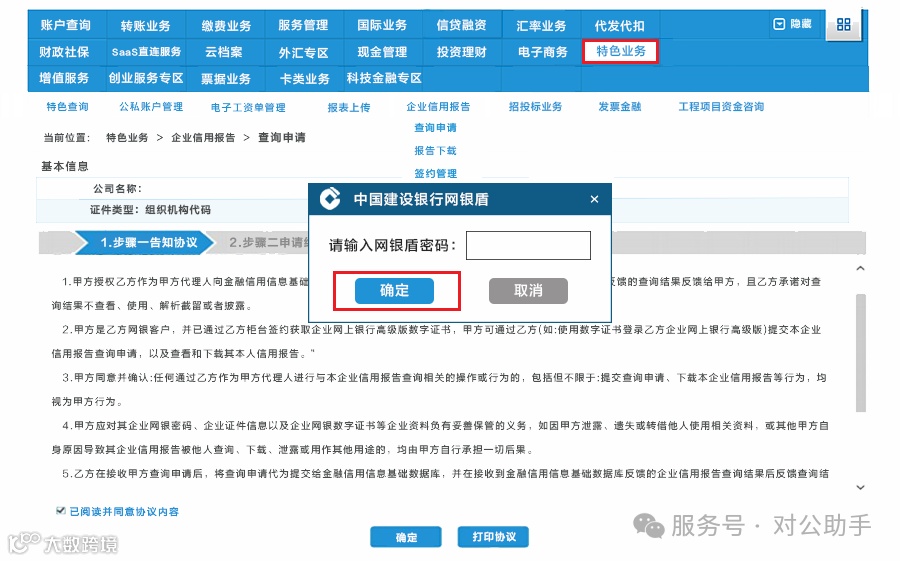900x561 pixels.
Task: Click the agreement vertical scrollbar thumb
Action: pyautogui.click(x=860, y=353)
